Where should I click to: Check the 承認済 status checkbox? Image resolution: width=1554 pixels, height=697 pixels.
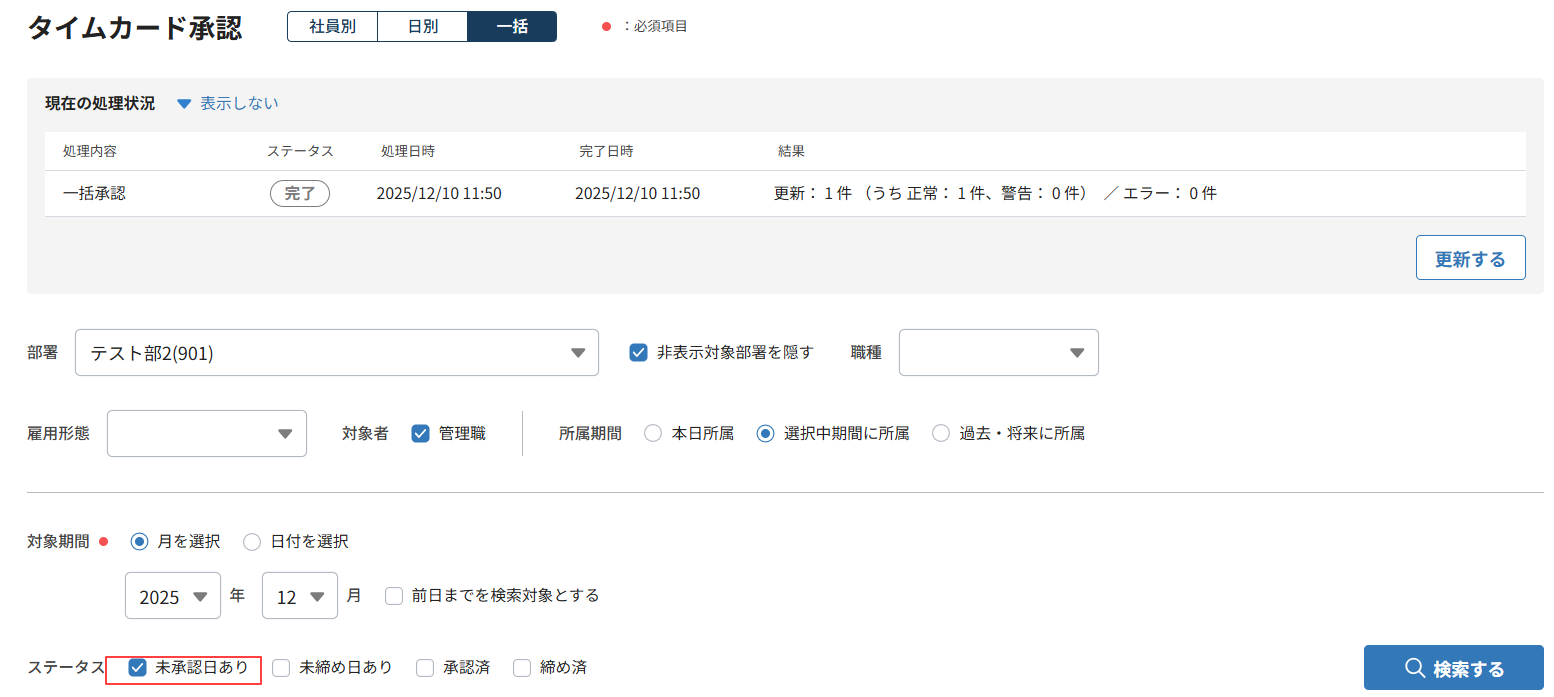pos(426,668)
